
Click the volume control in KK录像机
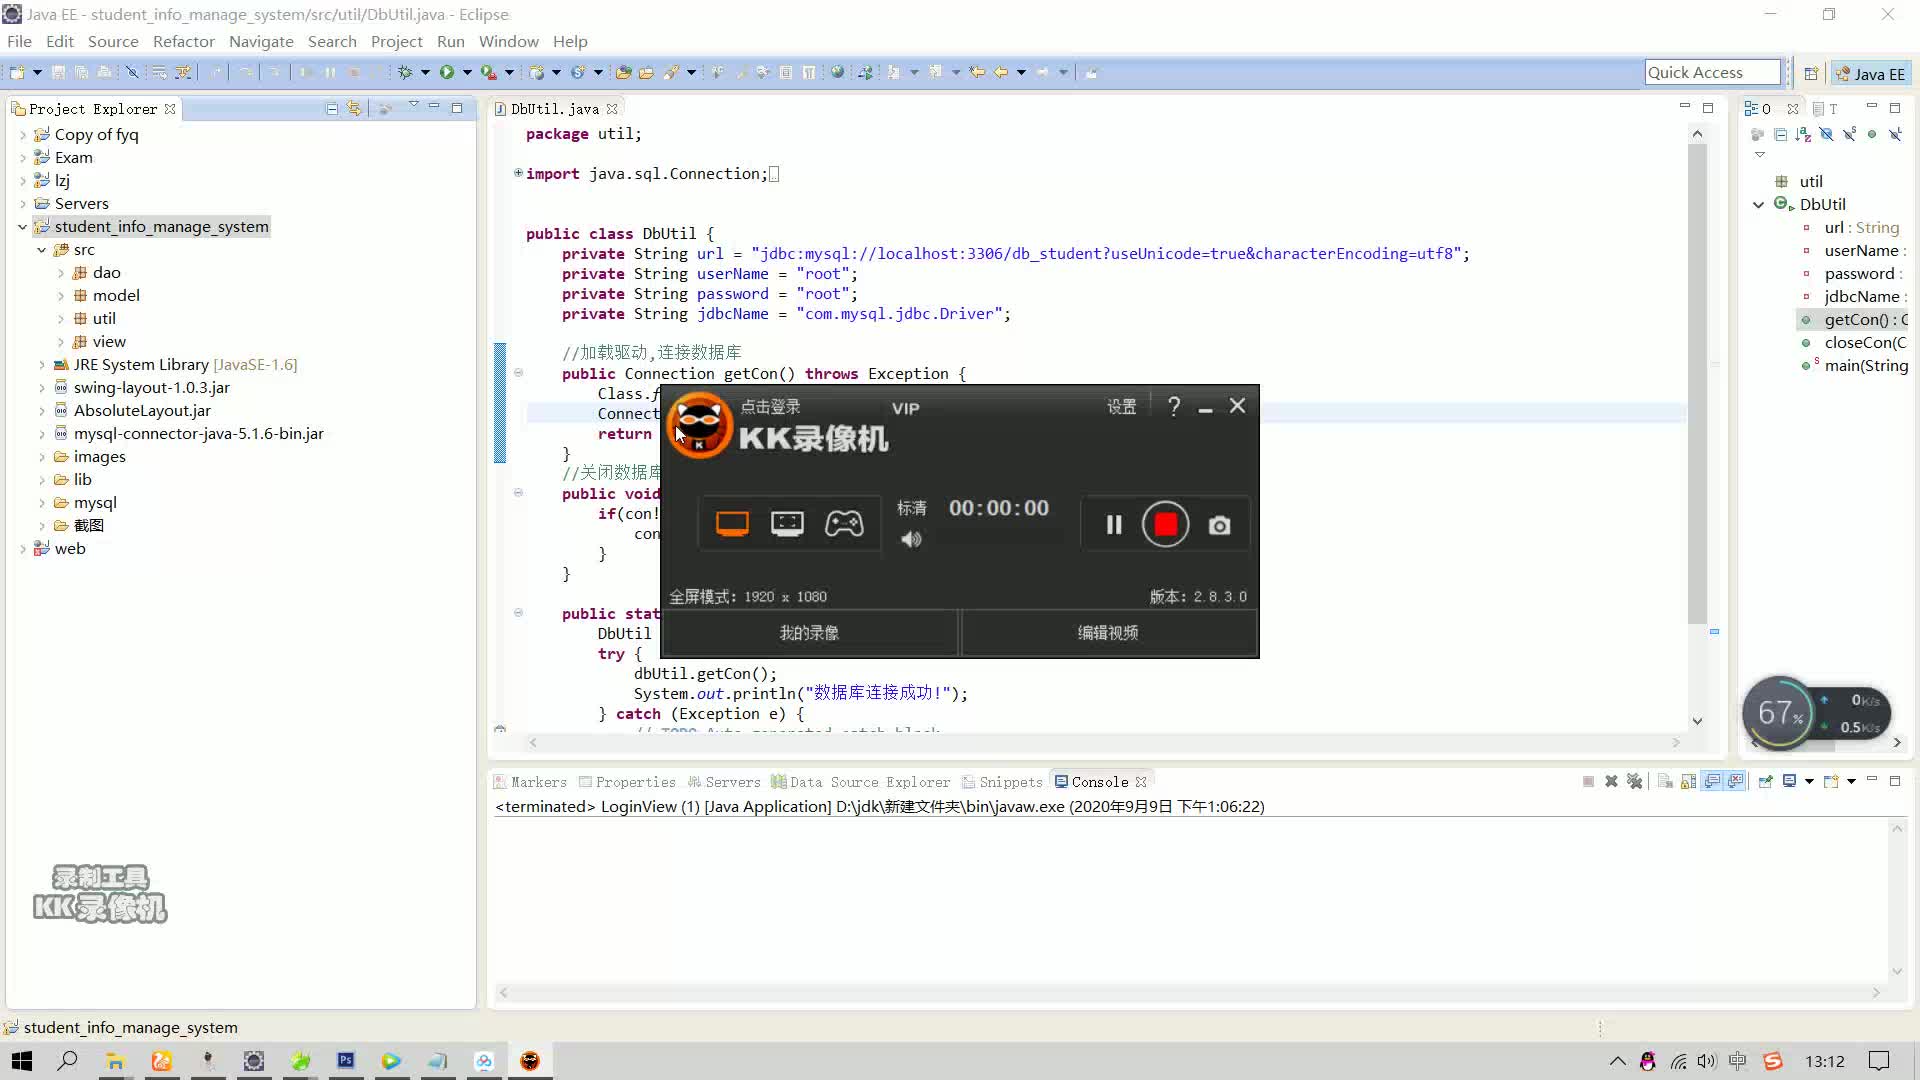click(x=910, y=539)
